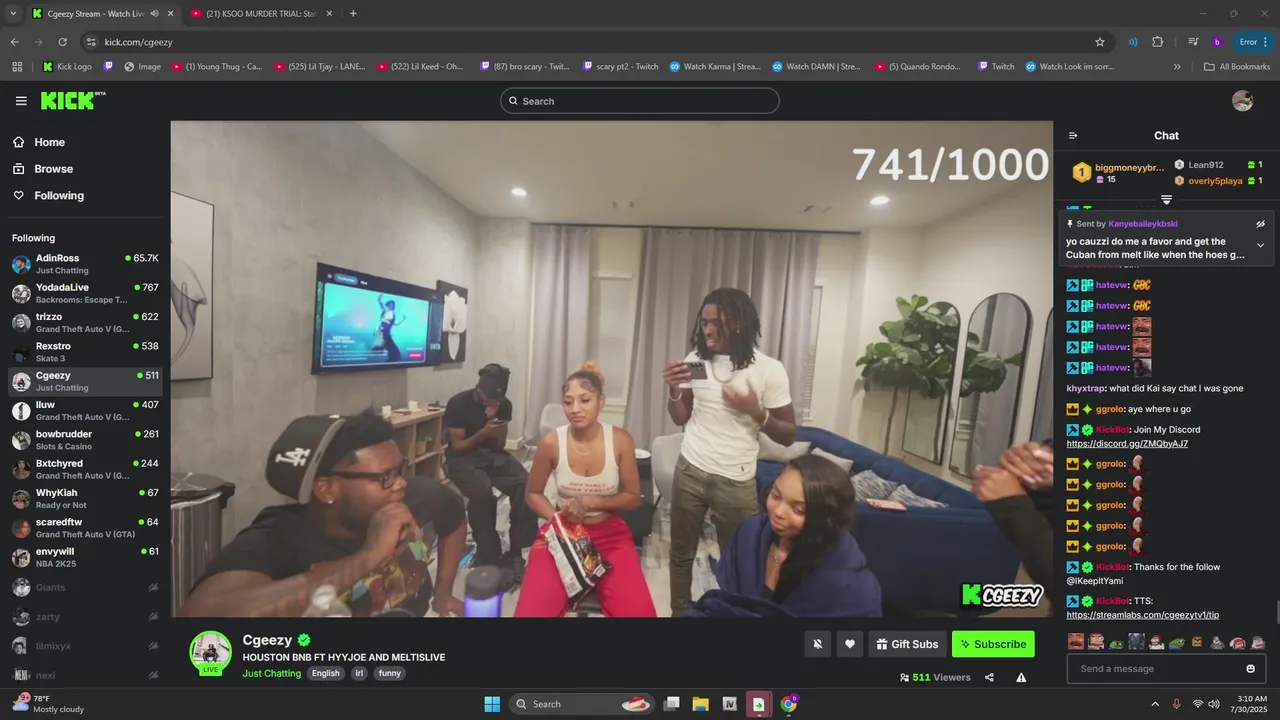
Task: Open the Kick Logo bookmark
Action: (67, 67)
